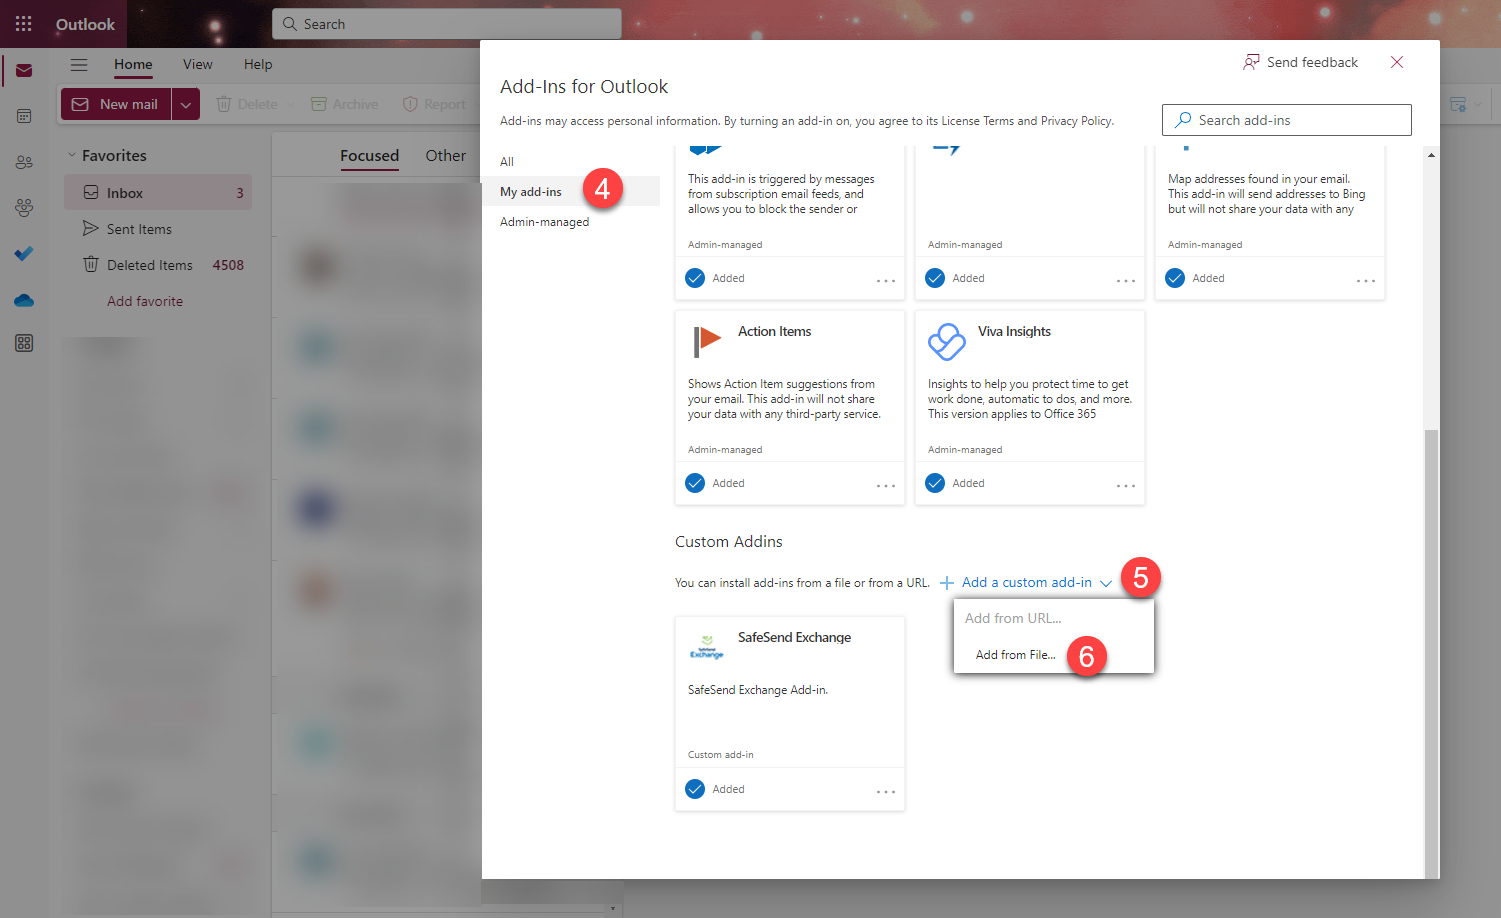Toggle Added checkmark on message-triggered add-in
Screen dimensions: 1501x918
pos(695,278)
